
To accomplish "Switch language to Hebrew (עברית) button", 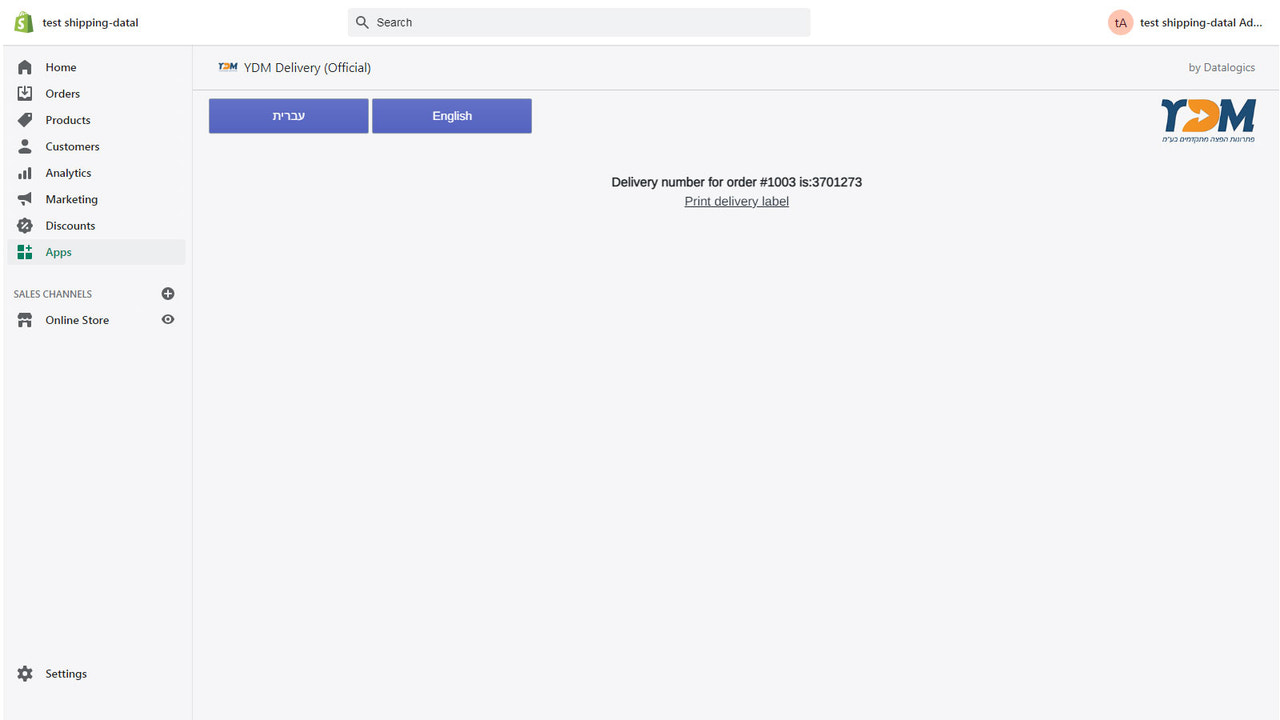I will 289,116.
